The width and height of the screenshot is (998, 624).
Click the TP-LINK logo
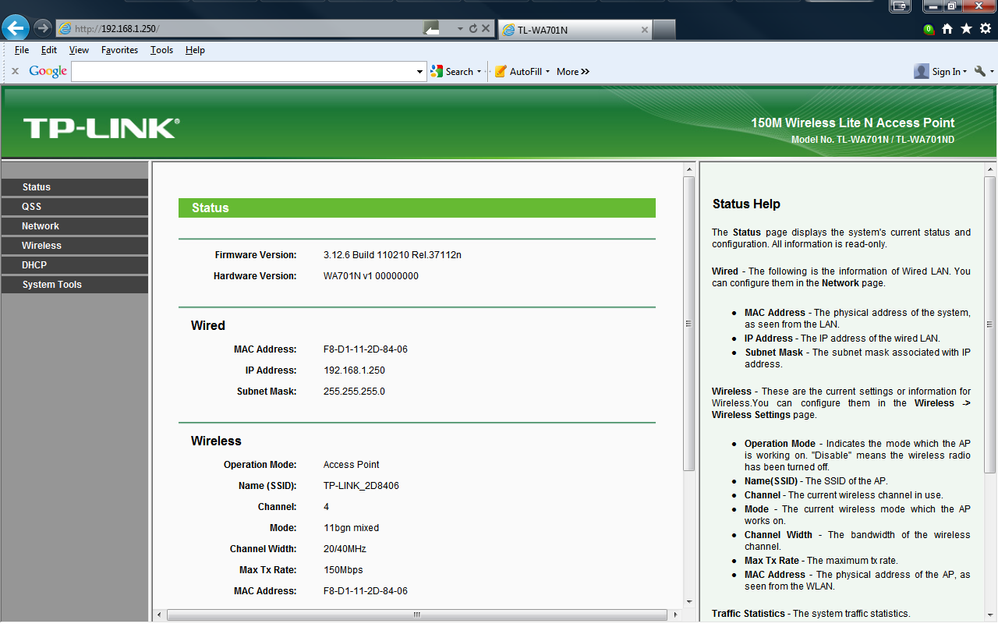click(x=101, y=128)
